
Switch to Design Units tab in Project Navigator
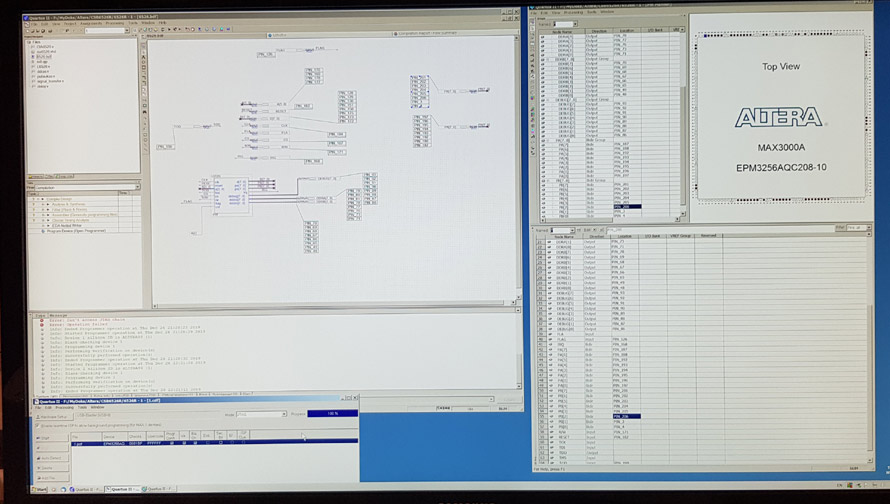pyautogui.click(x=65, y=177)
